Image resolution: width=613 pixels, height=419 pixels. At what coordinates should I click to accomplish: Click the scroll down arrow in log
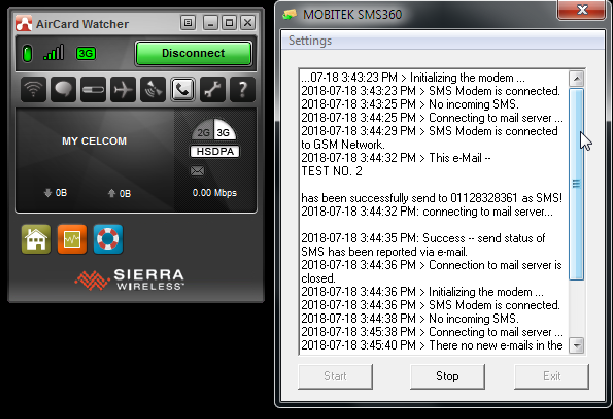576,345
